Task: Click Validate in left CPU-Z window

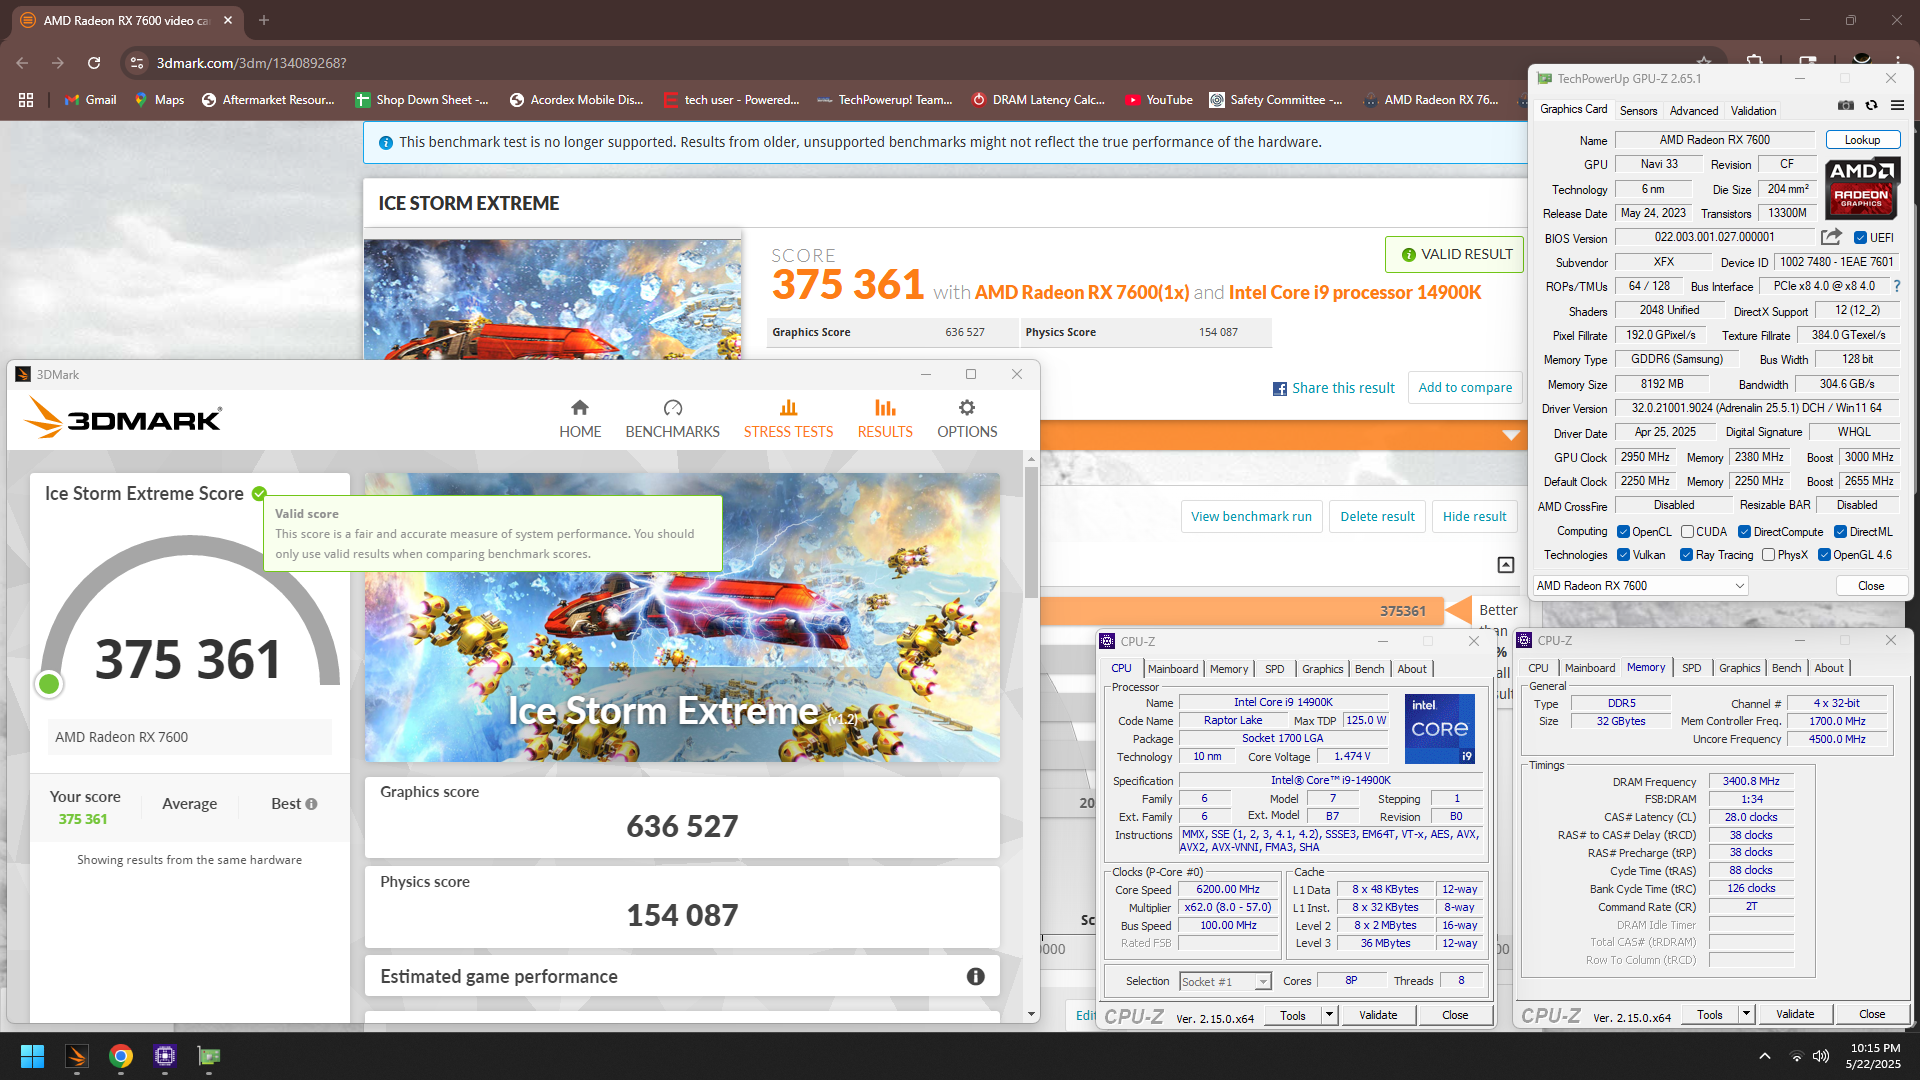Action: click(1378, 1015)
